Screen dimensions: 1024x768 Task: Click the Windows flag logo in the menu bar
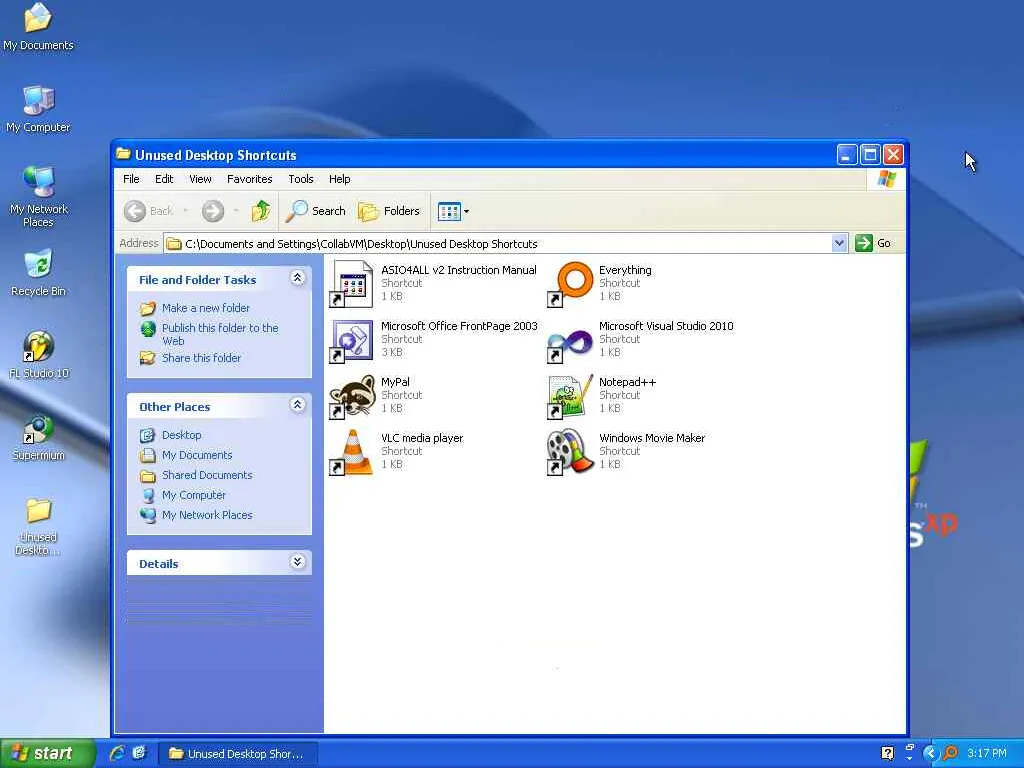(x=886, y=179)
